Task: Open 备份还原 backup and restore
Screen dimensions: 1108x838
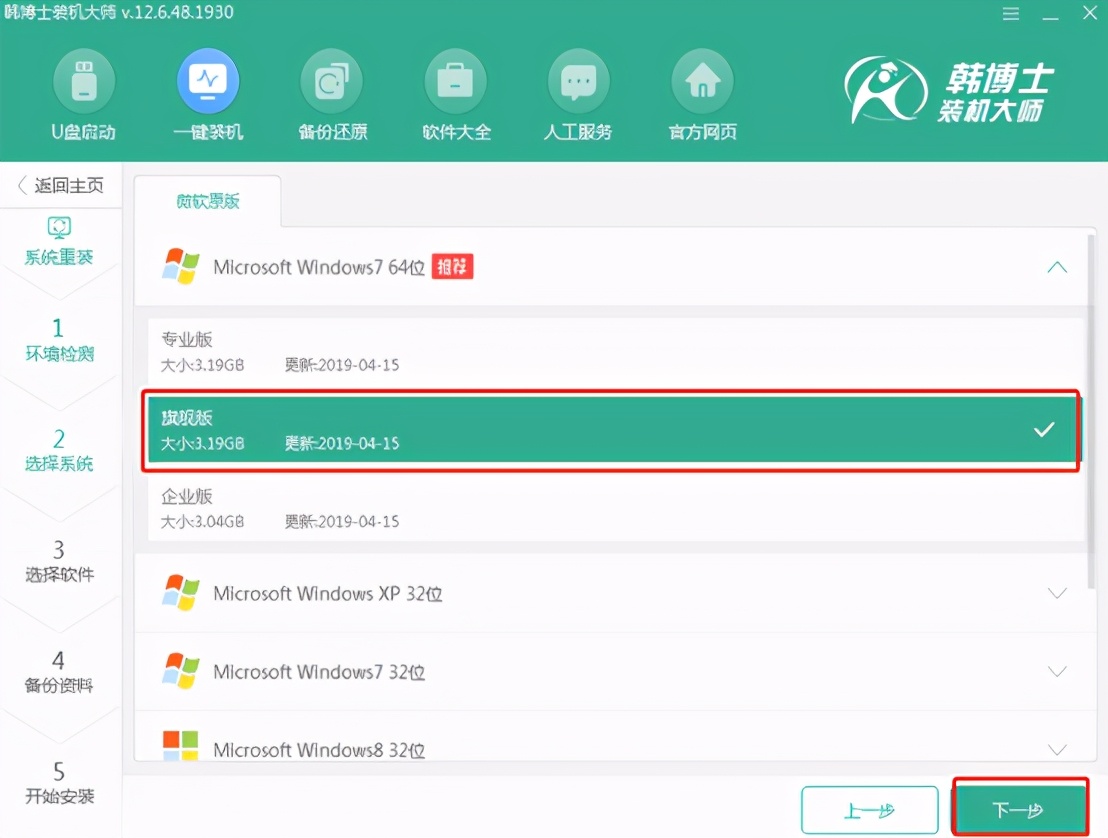Action: 332,92
